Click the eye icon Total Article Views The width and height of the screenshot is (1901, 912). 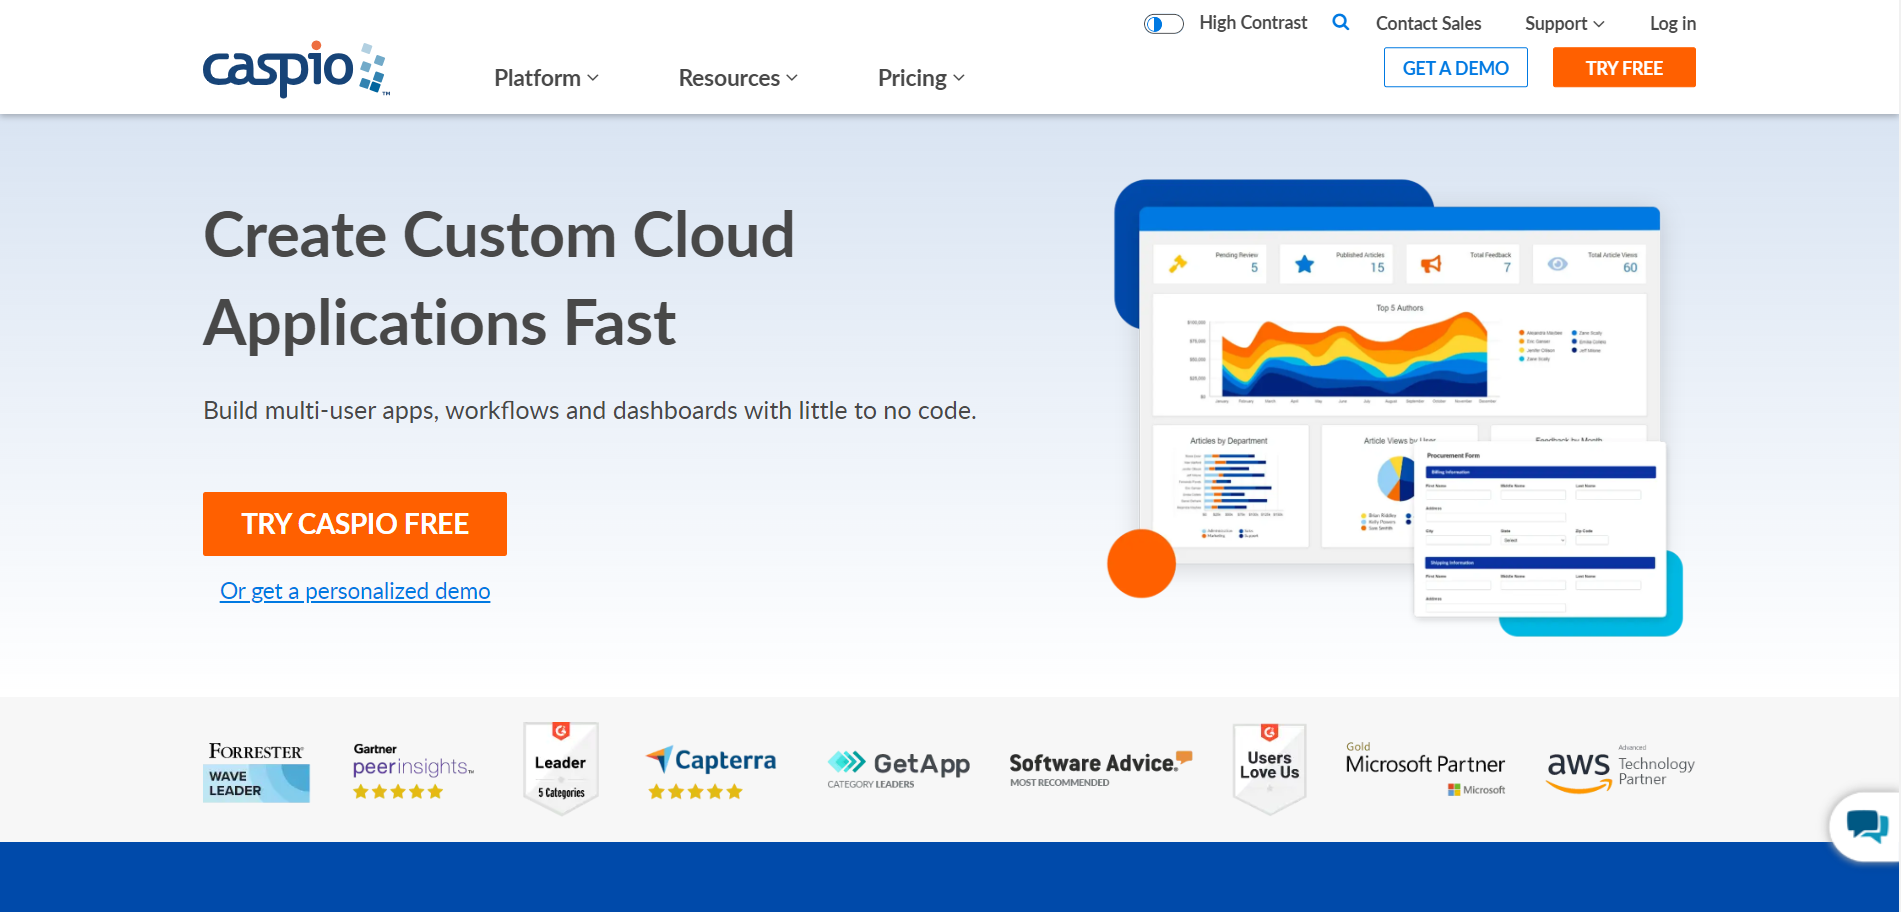pos(1557,264)
